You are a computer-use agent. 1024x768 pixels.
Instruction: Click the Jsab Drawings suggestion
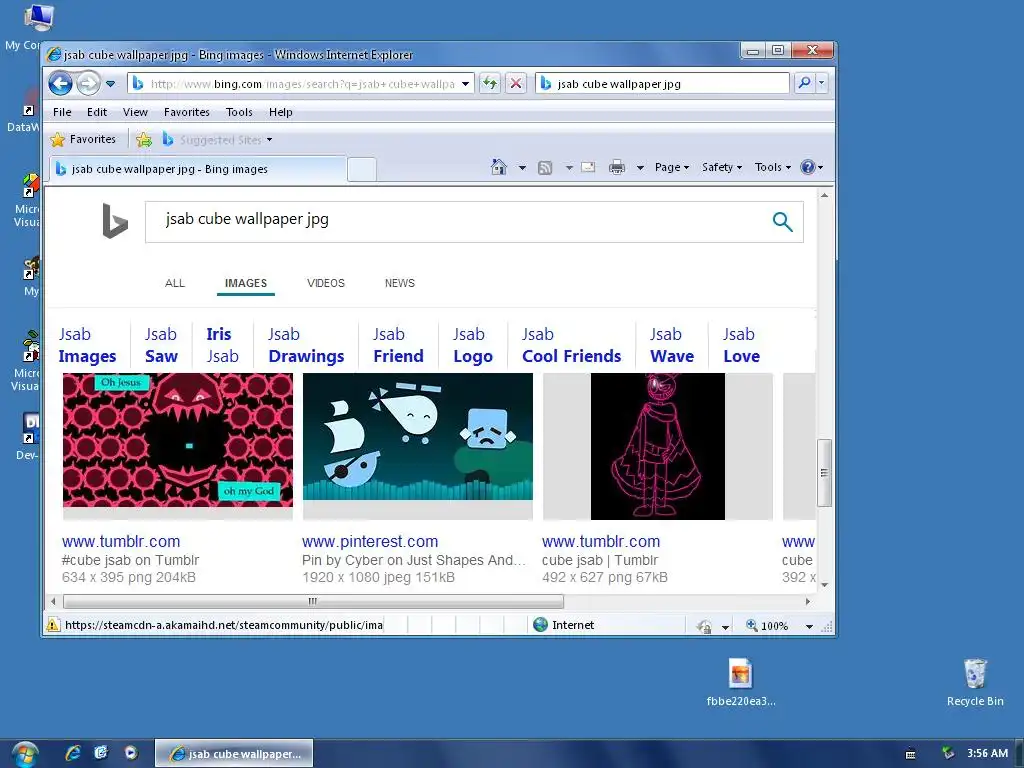click(x=306, y=345)
